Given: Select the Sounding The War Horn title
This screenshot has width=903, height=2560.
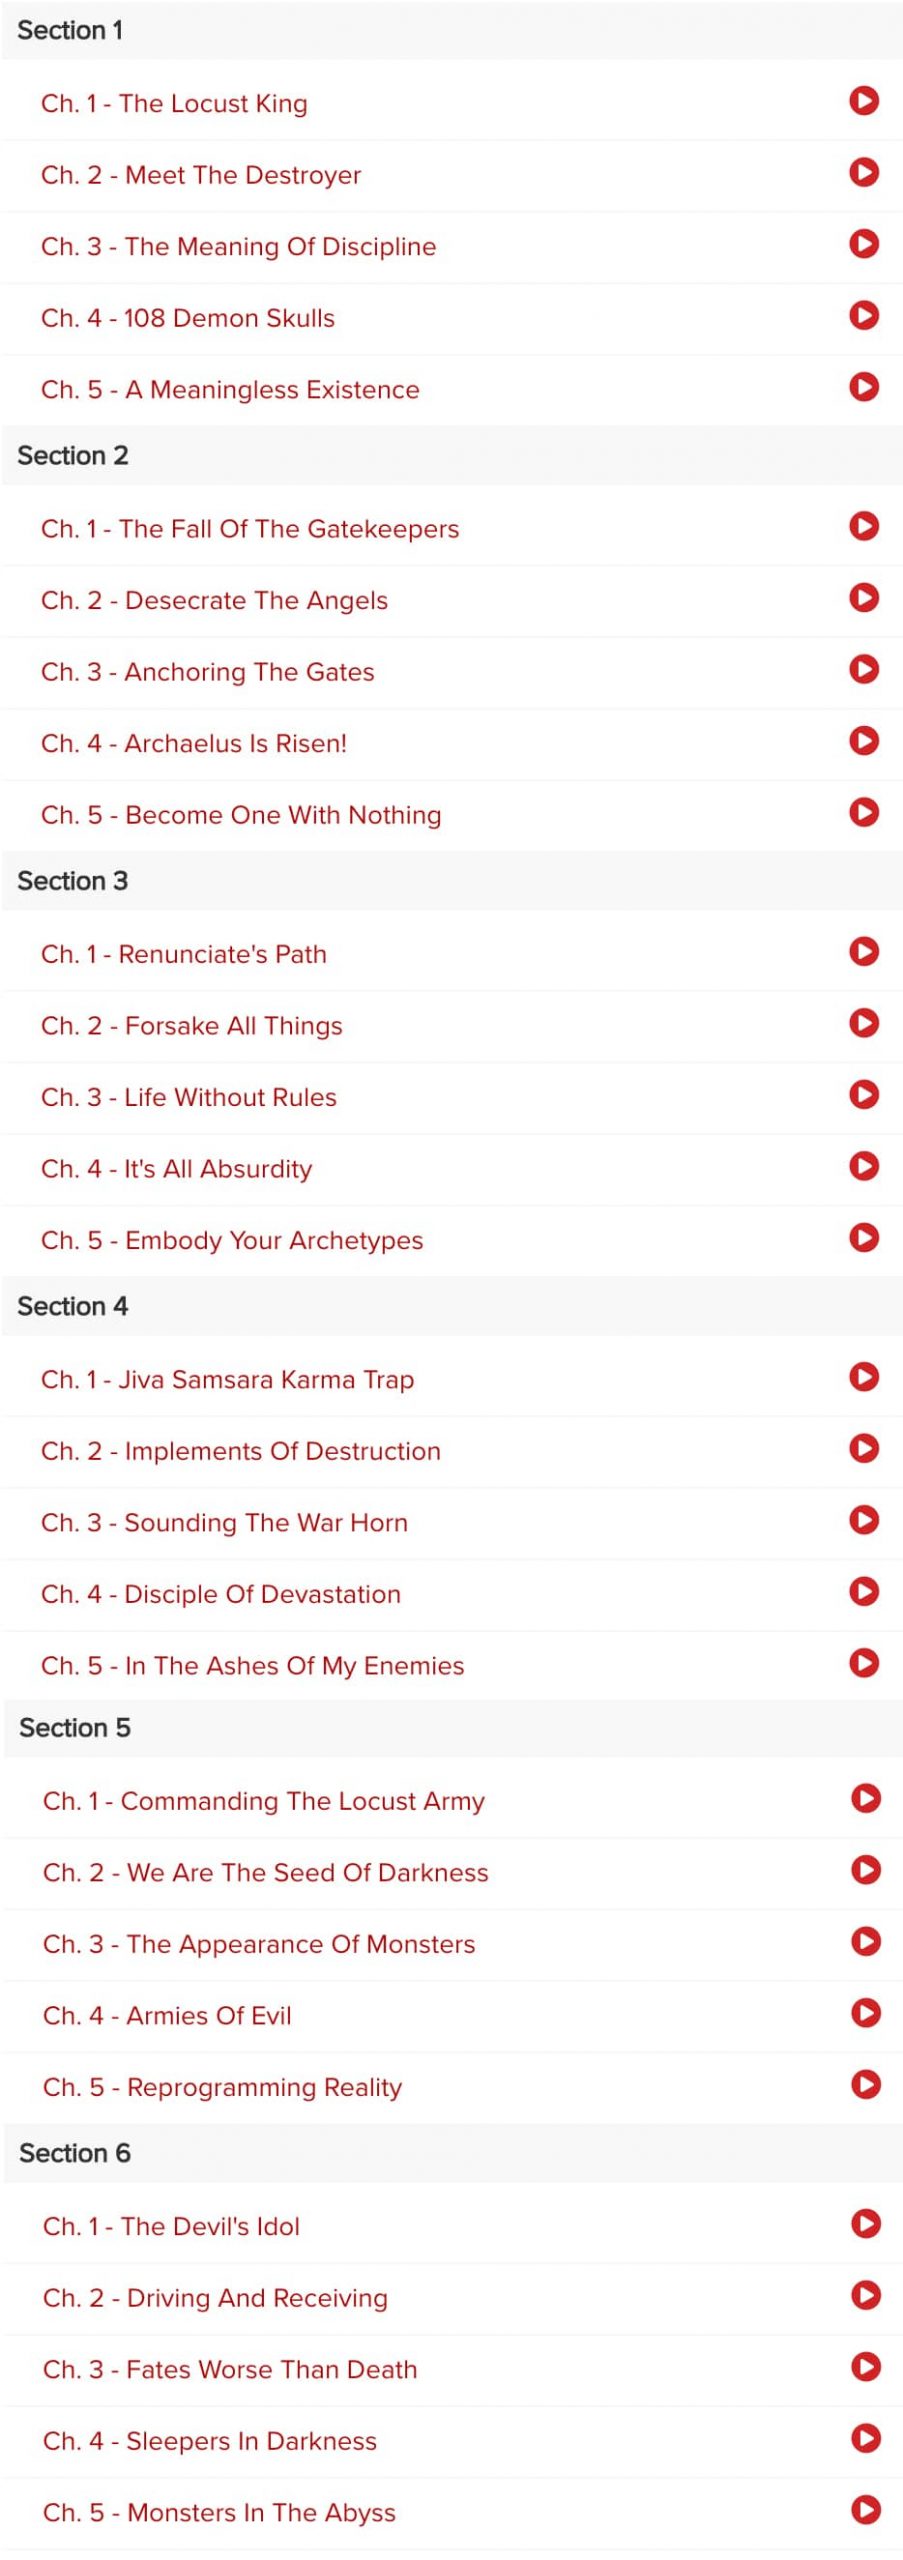Looking at the screenshot, I should [224, 1523].
